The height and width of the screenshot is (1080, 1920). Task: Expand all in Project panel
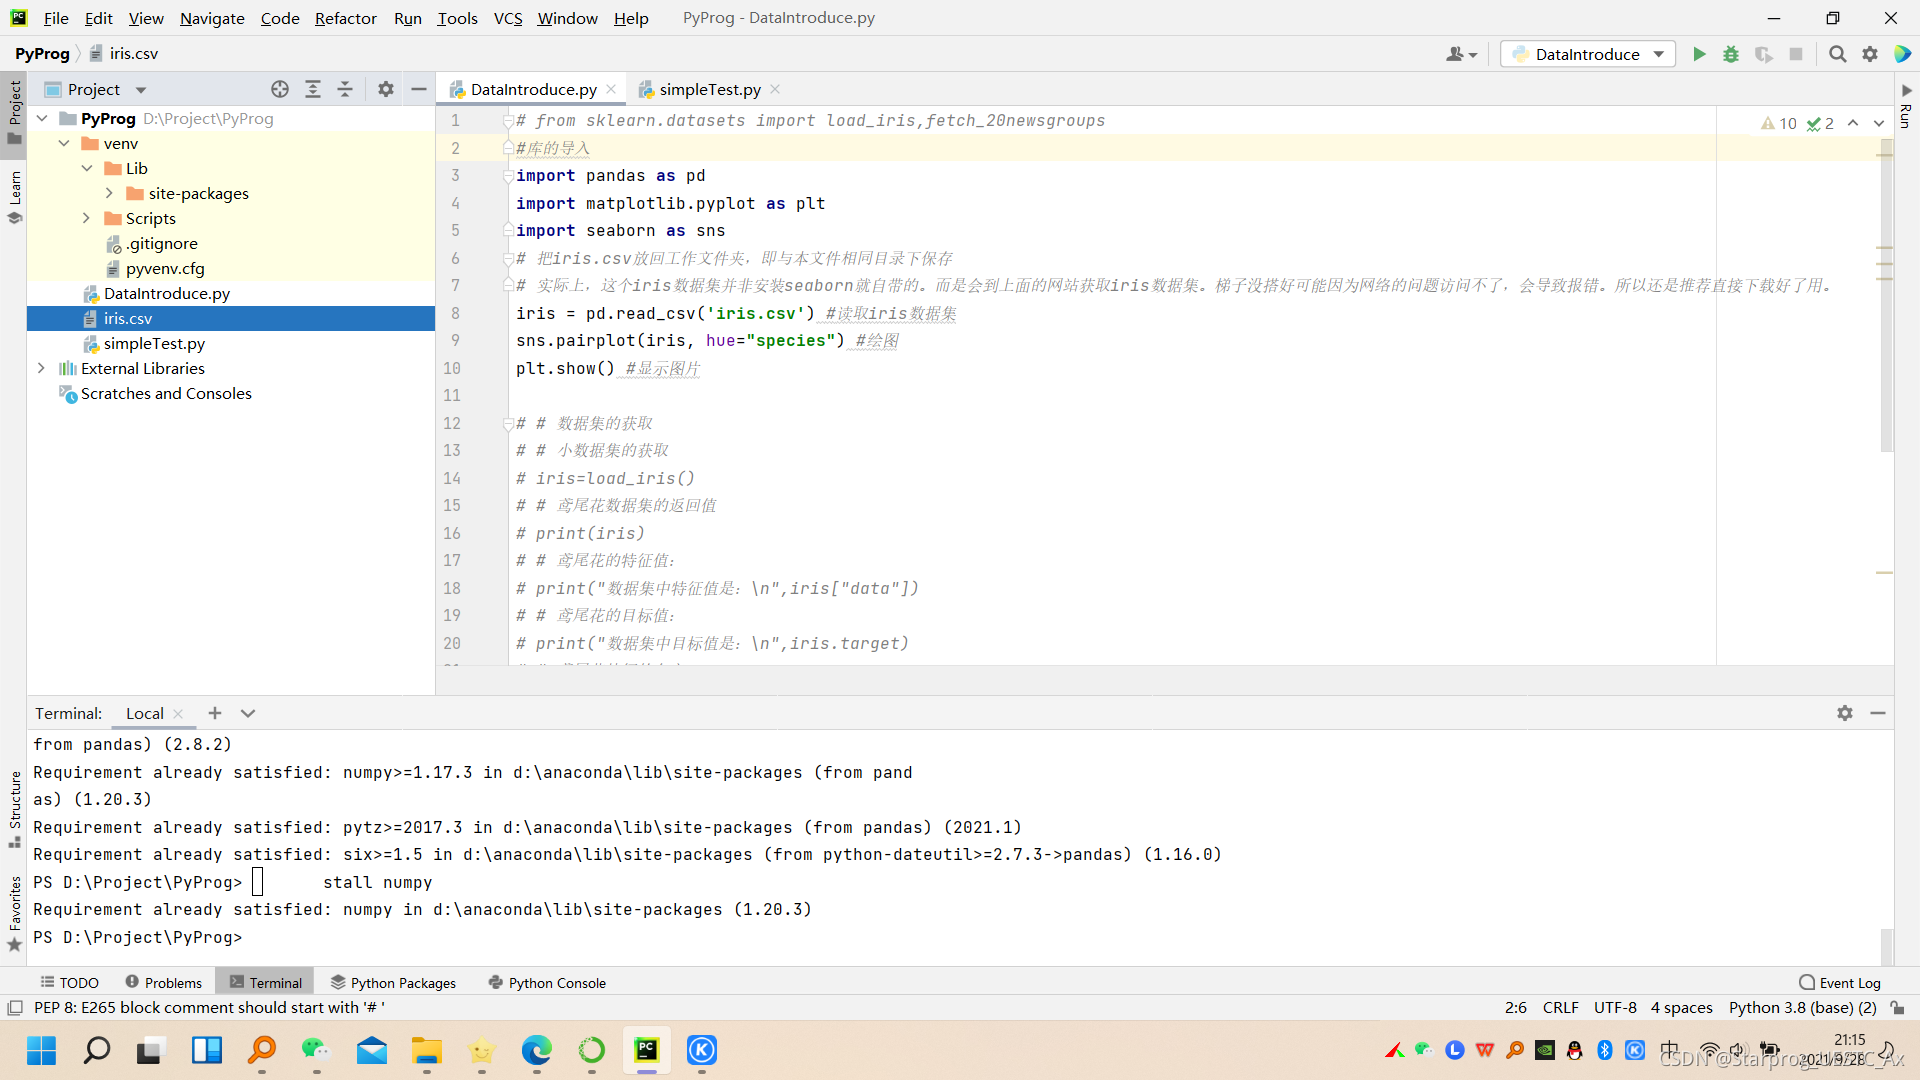[x=313, y=89]
